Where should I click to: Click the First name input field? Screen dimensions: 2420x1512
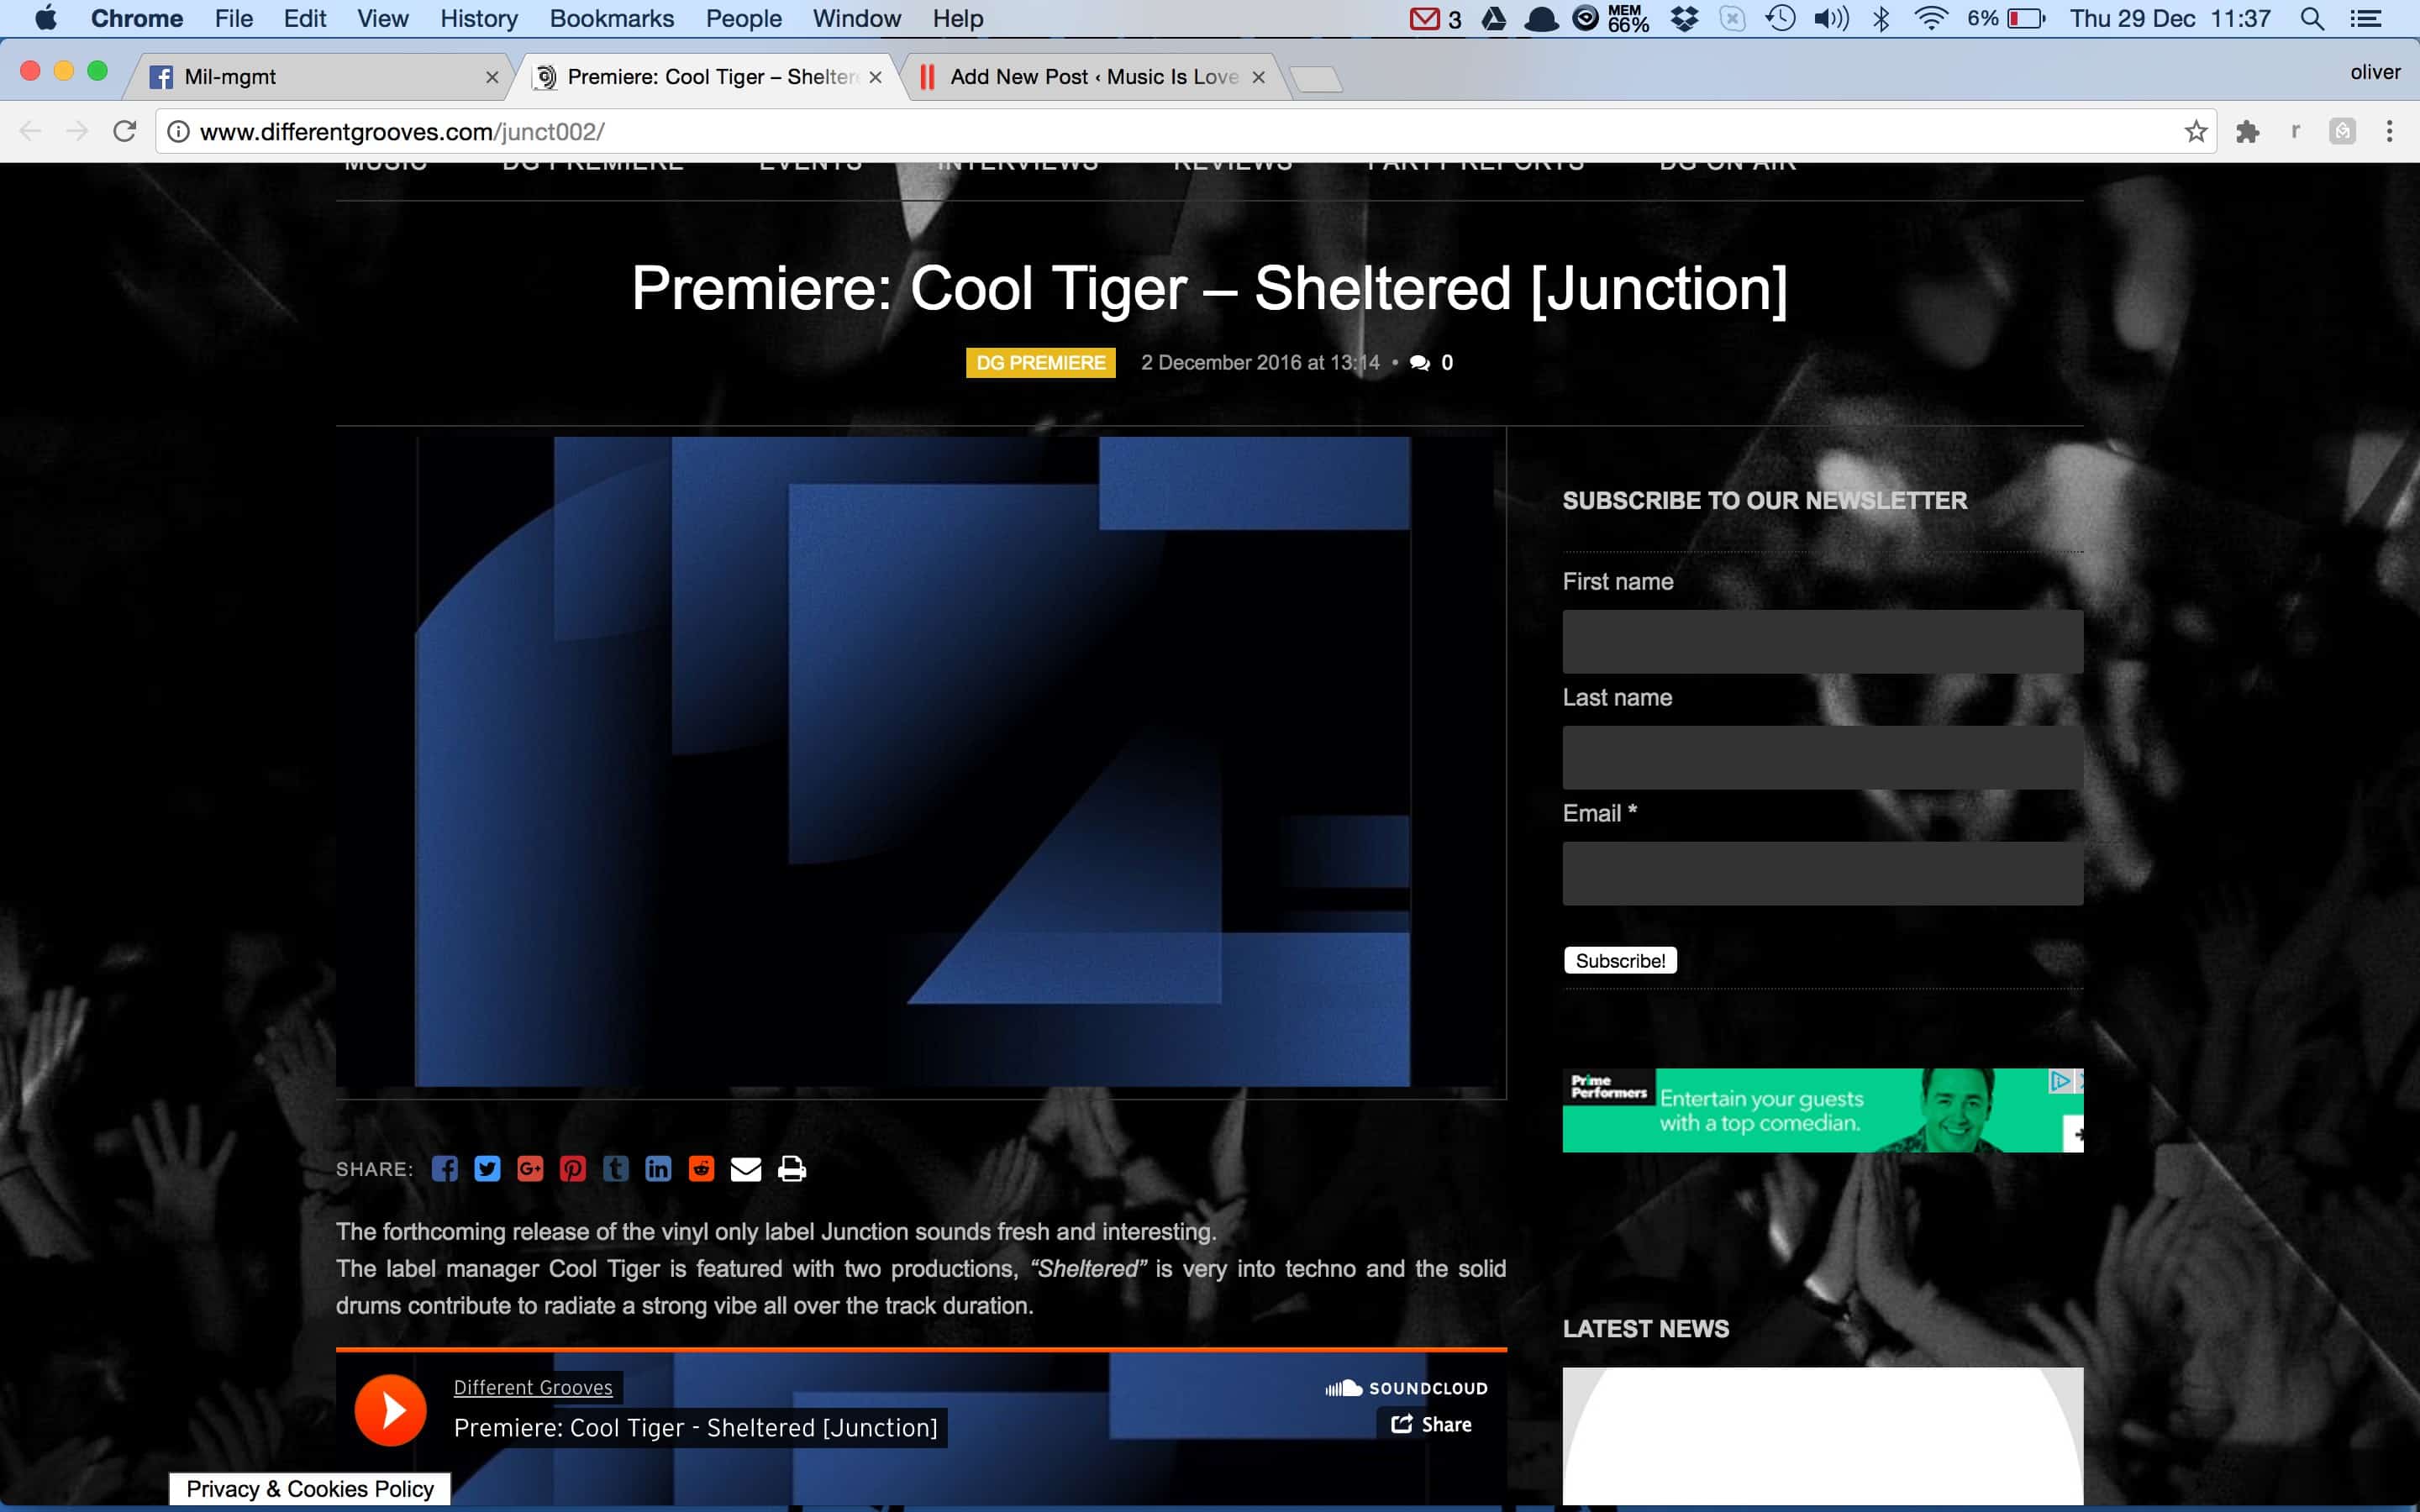(x=1823, y=642)
